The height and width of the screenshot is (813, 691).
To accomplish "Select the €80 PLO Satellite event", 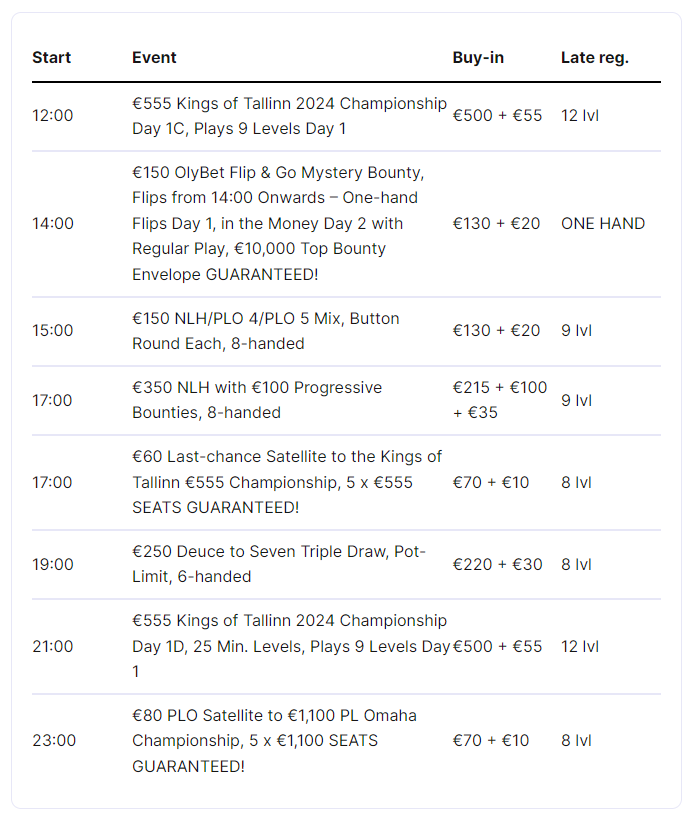I will (x=274, y=741).
